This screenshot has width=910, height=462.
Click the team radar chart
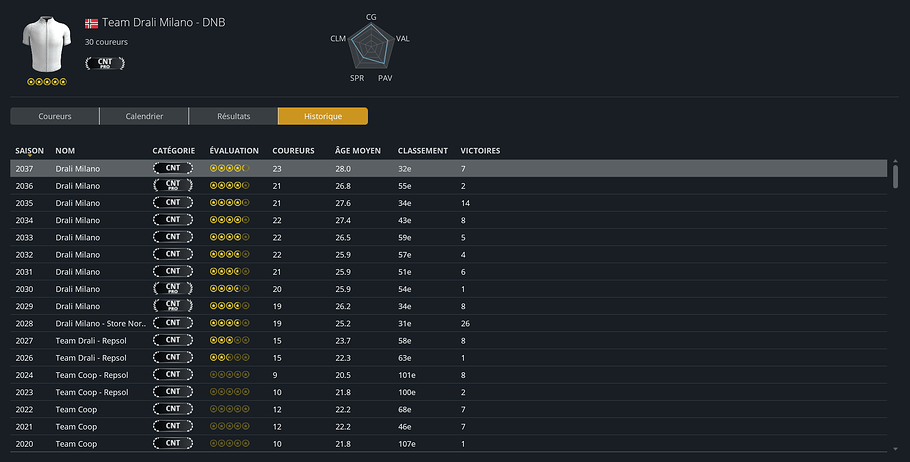pyautogui.click(x=371, y=46)
